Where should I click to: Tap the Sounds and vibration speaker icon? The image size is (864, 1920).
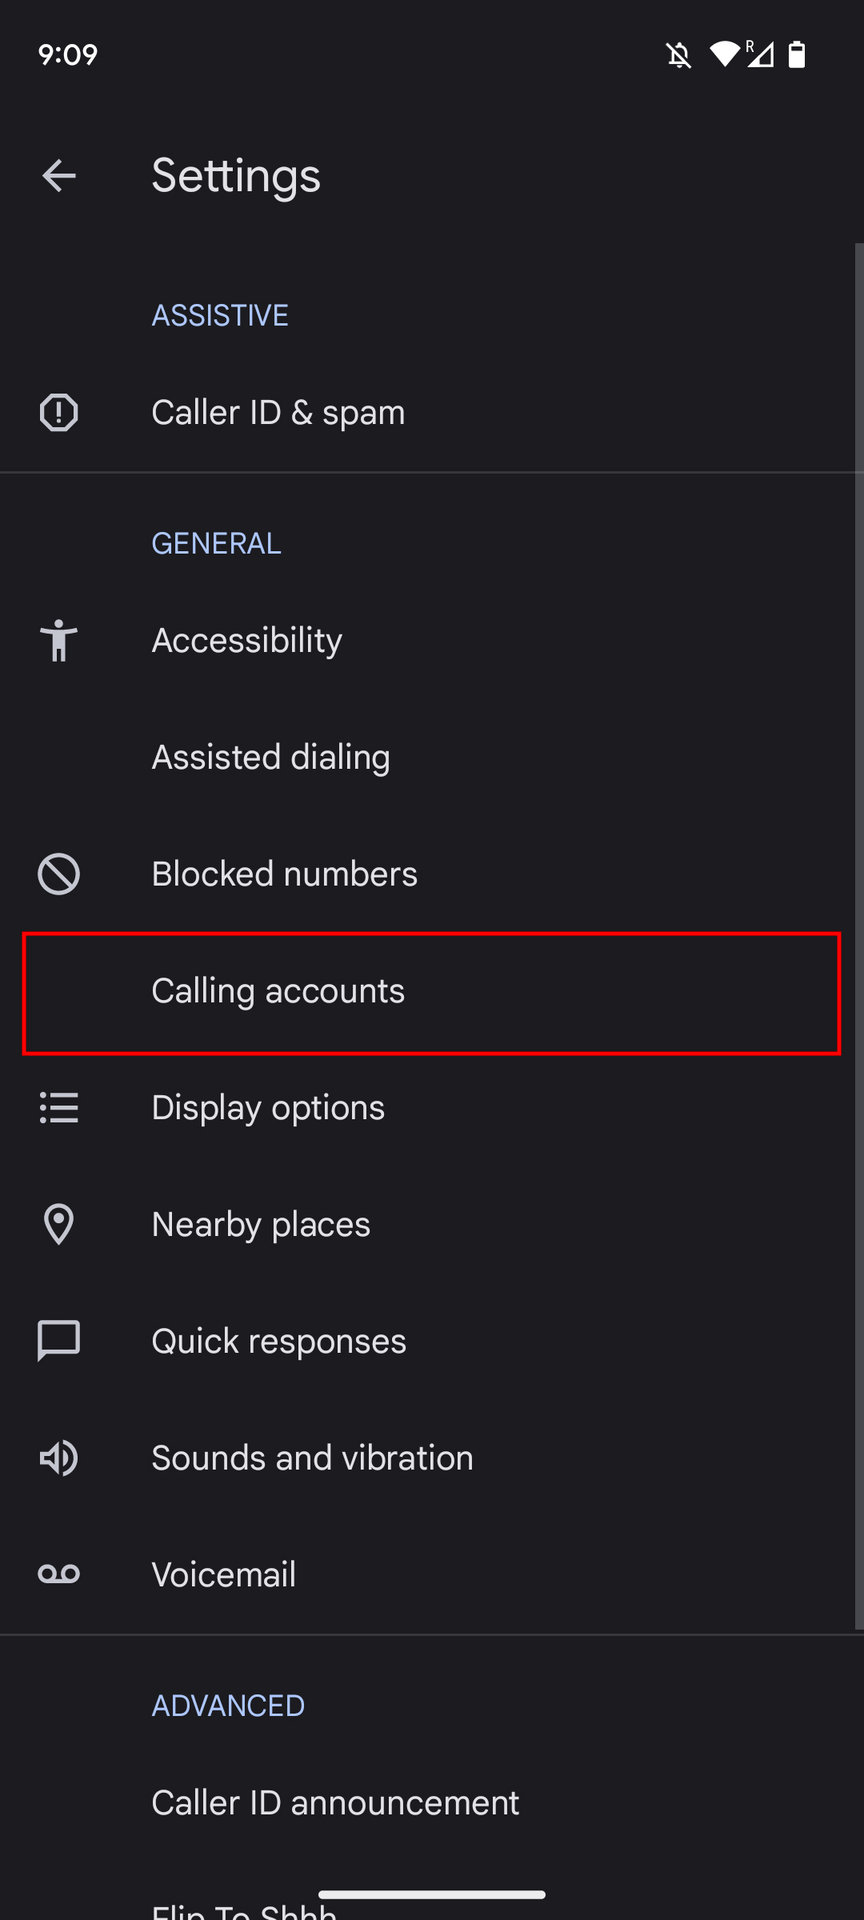(x=59, y=1458)
